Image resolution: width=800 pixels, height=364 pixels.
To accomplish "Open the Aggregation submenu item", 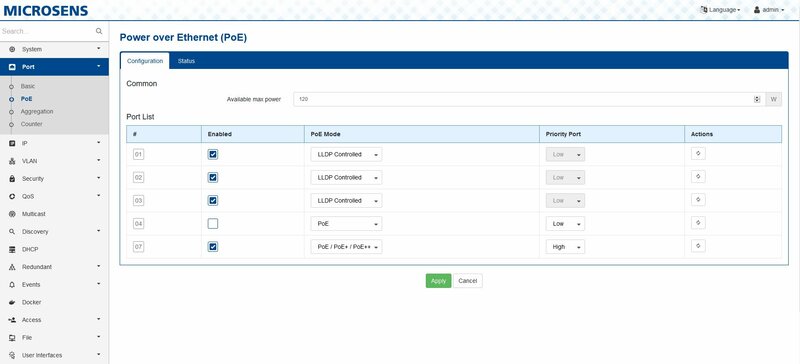I will 37,111.
